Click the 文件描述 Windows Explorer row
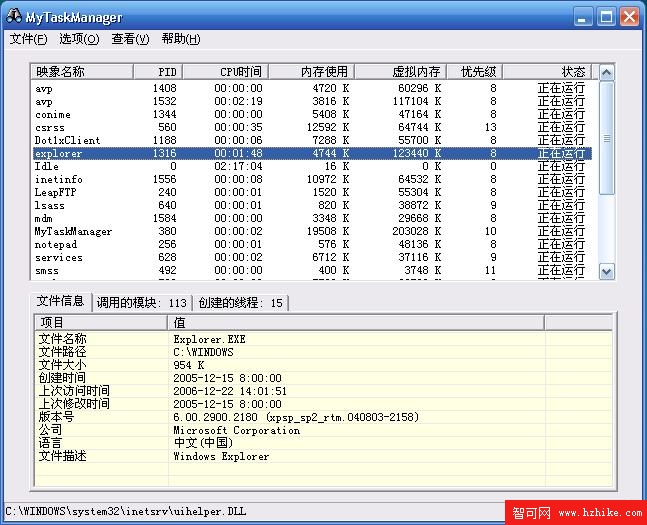The height and width of the screenshot is (525, 647). [x=324, y=456]
